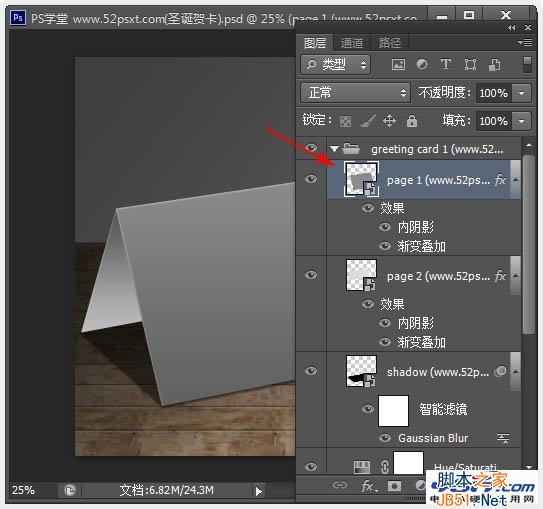Open the 类型 filter type dropdown

[336, 65]
